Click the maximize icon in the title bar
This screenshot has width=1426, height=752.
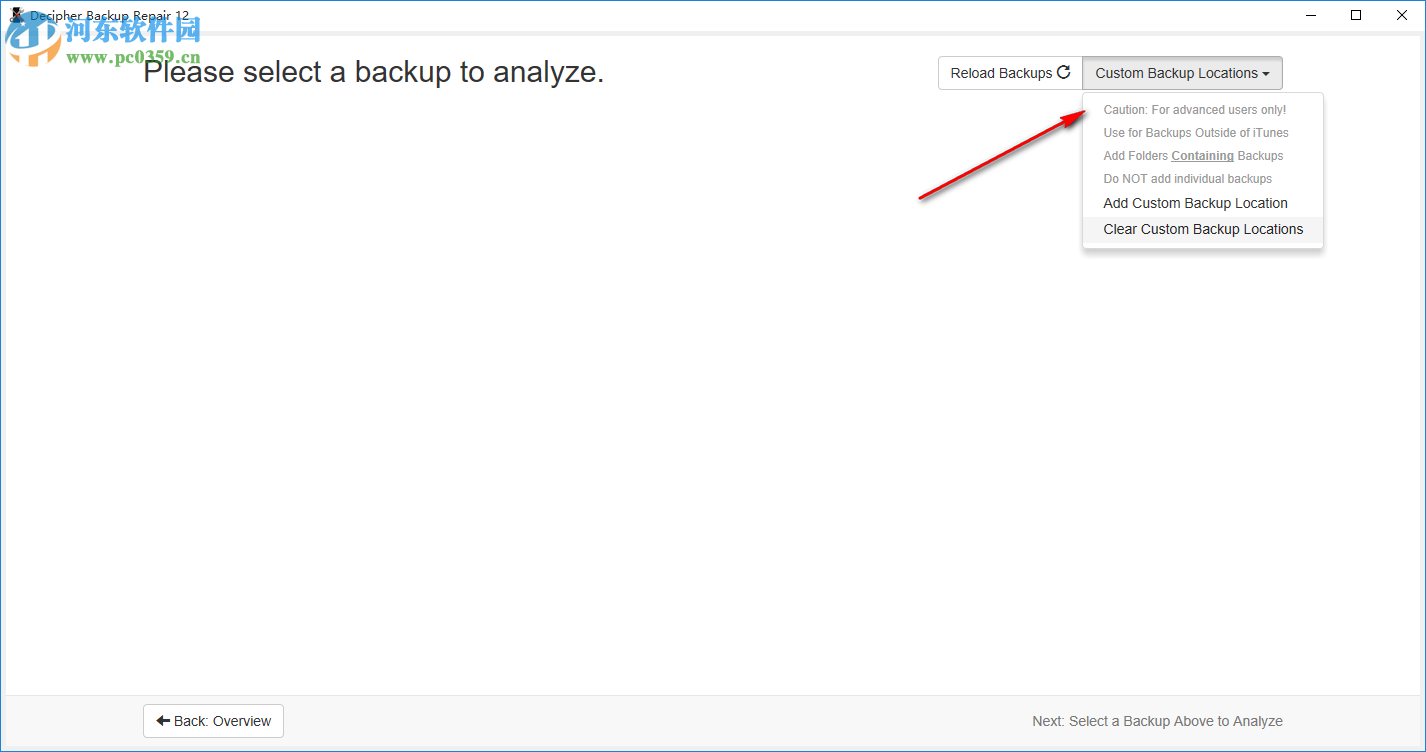click(1355, 15)
